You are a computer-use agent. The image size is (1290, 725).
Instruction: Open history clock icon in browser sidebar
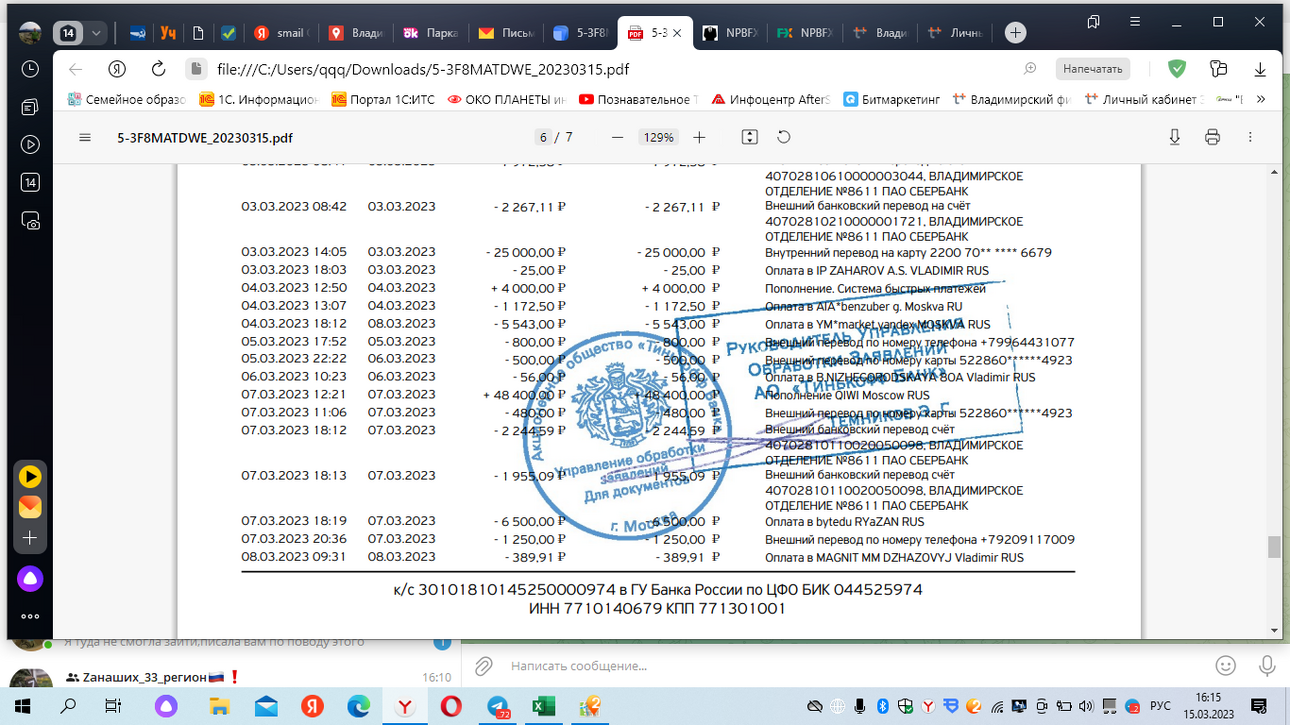pos(30,69)
